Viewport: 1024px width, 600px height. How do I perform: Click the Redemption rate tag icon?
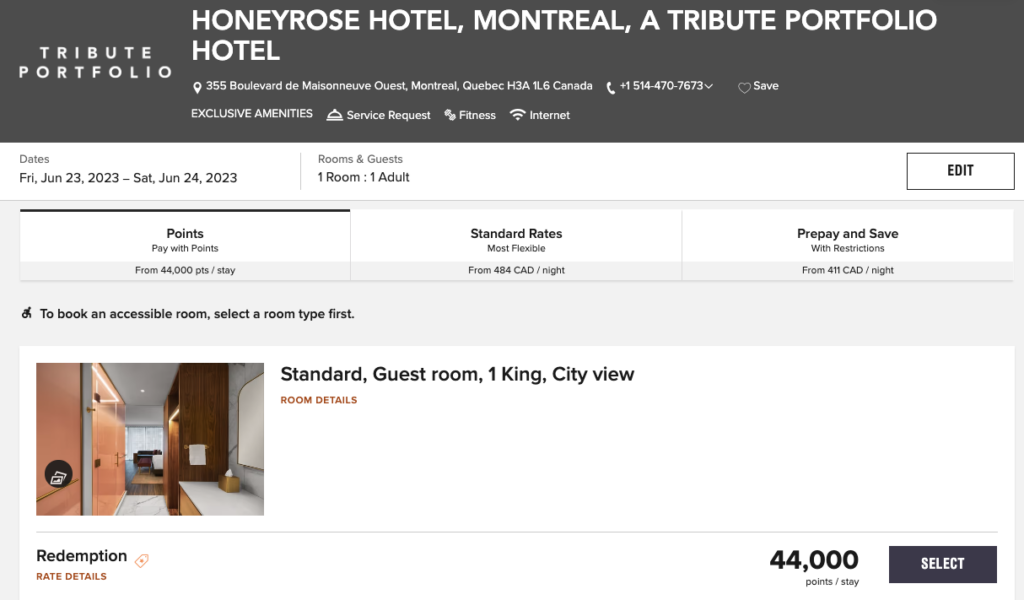142,560
